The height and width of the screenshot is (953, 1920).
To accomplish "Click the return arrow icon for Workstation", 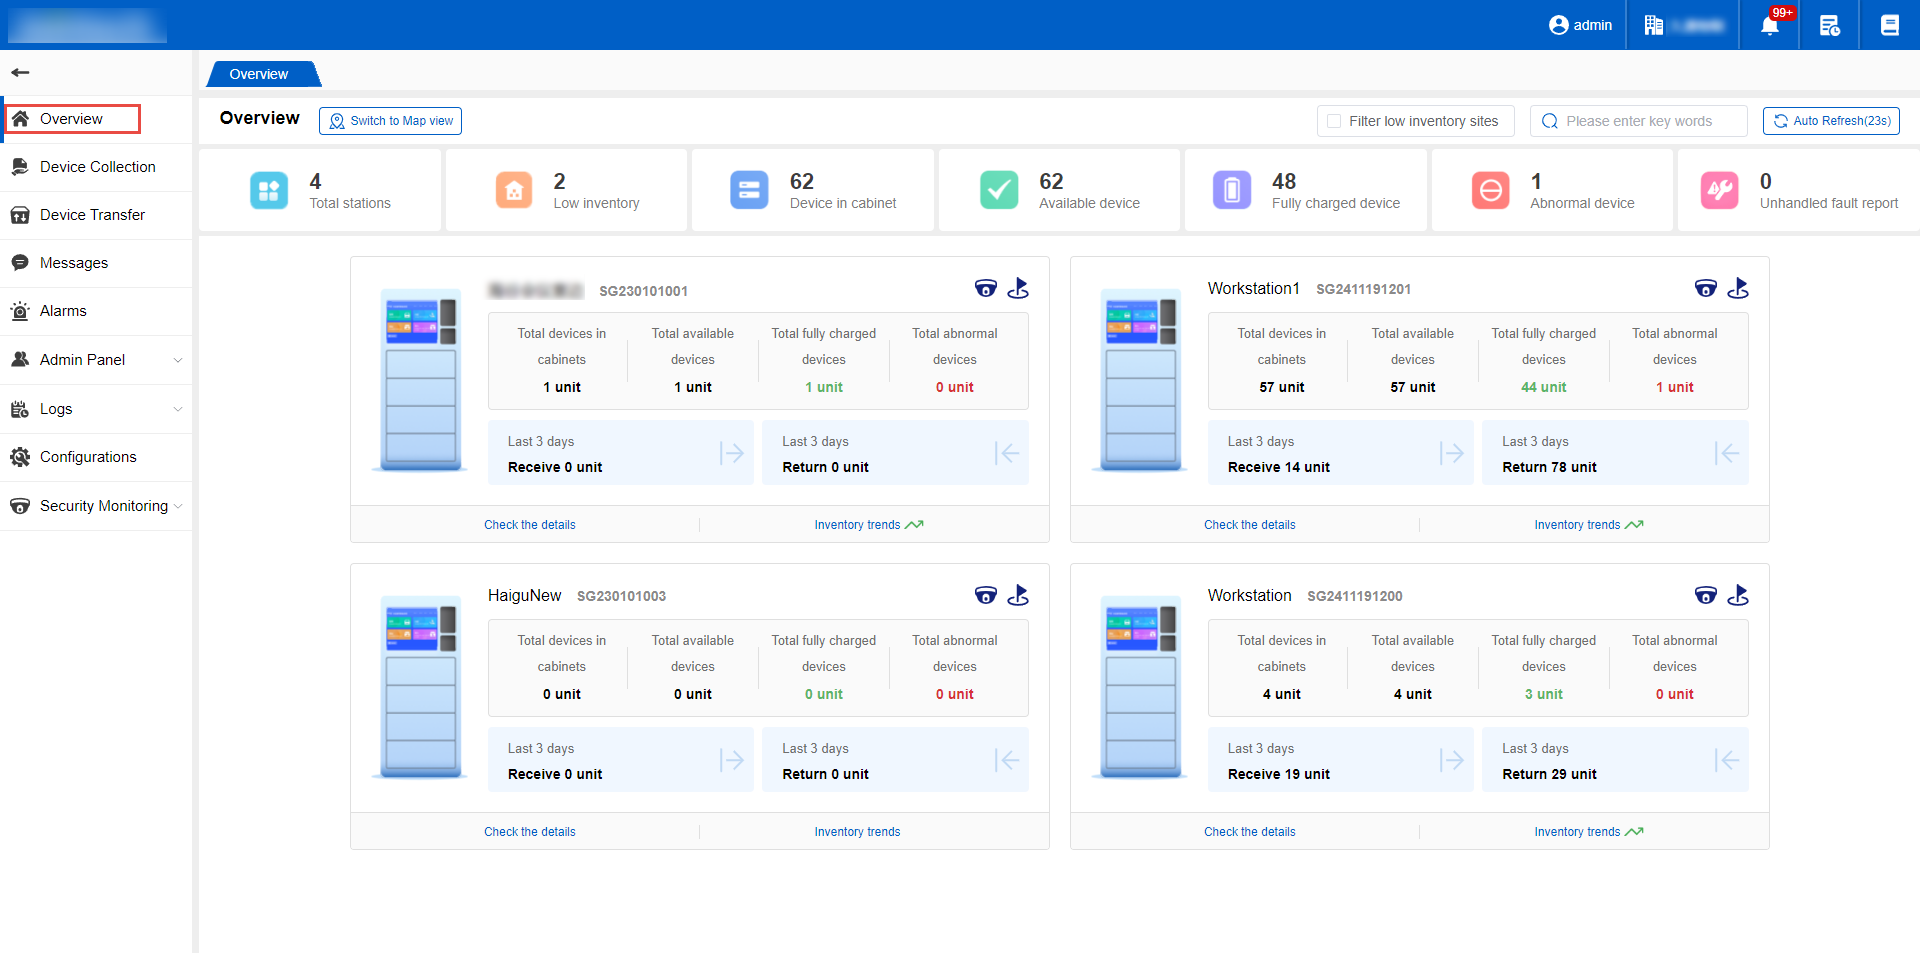I will click(x=1726, y=760).
